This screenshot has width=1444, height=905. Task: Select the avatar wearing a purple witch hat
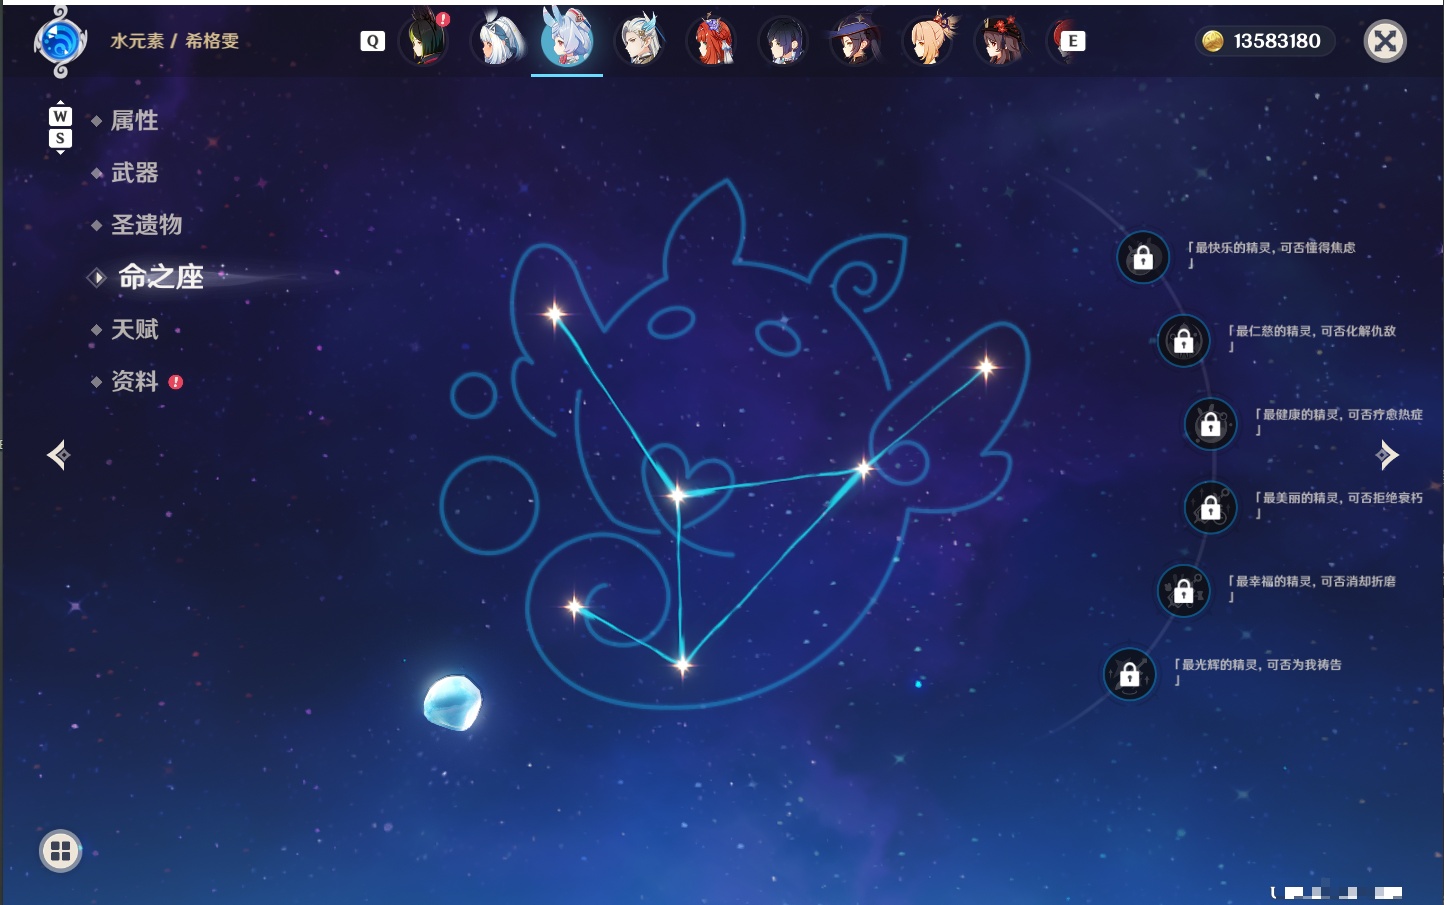(x=856, y=41)
